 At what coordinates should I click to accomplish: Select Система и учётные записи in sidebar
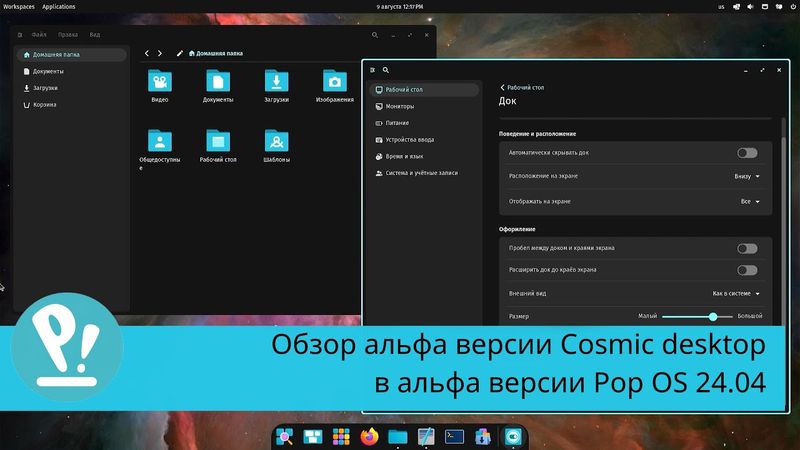point(424,173)
